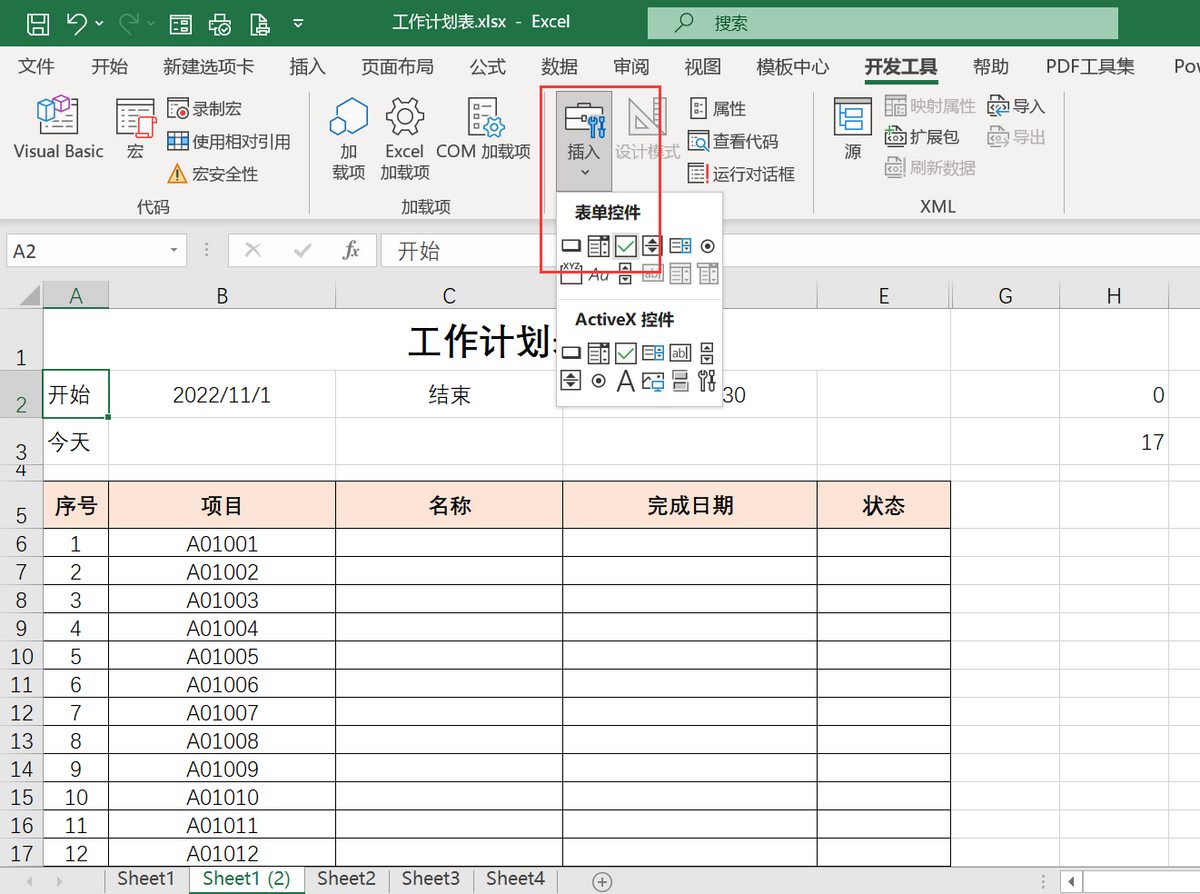Open COM 加载项 dialog

coord(483,130)
